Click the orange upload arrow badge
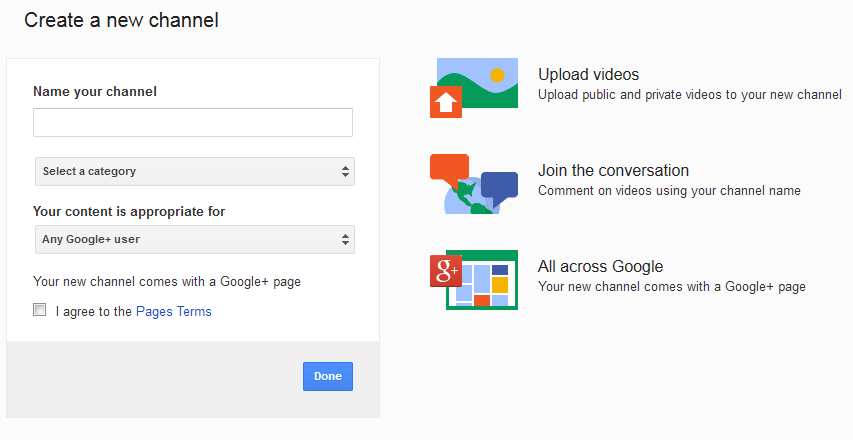 click(x=443, y=102)
